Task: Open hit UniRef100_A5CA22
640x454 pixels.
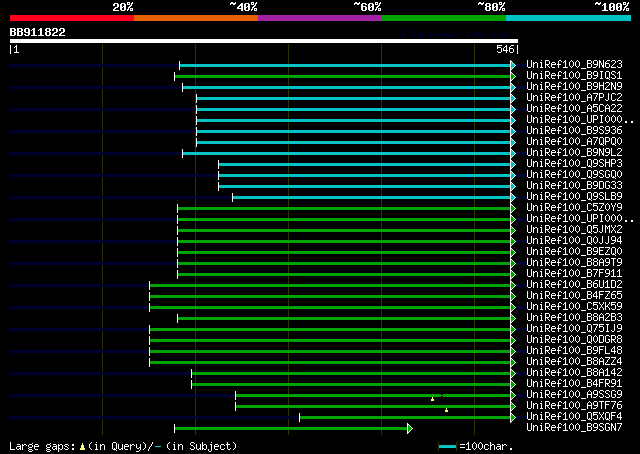Action: pos(574,109)
